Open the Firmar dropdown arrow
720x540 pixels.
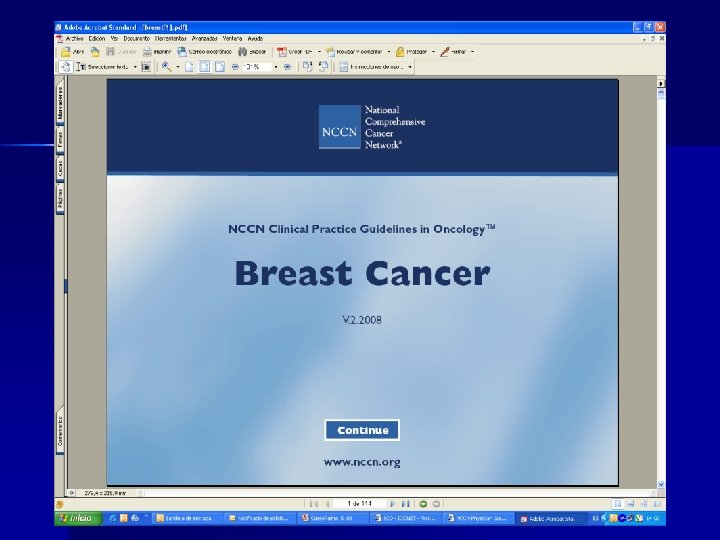pyautogui.click(x=472, y=52)
